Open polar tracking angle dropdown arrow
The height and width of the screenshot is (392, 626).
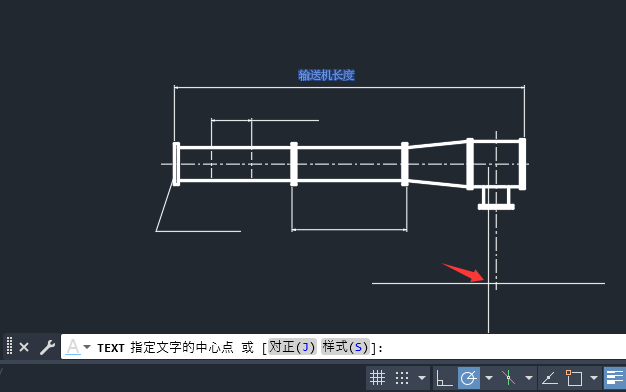(489, 378)
